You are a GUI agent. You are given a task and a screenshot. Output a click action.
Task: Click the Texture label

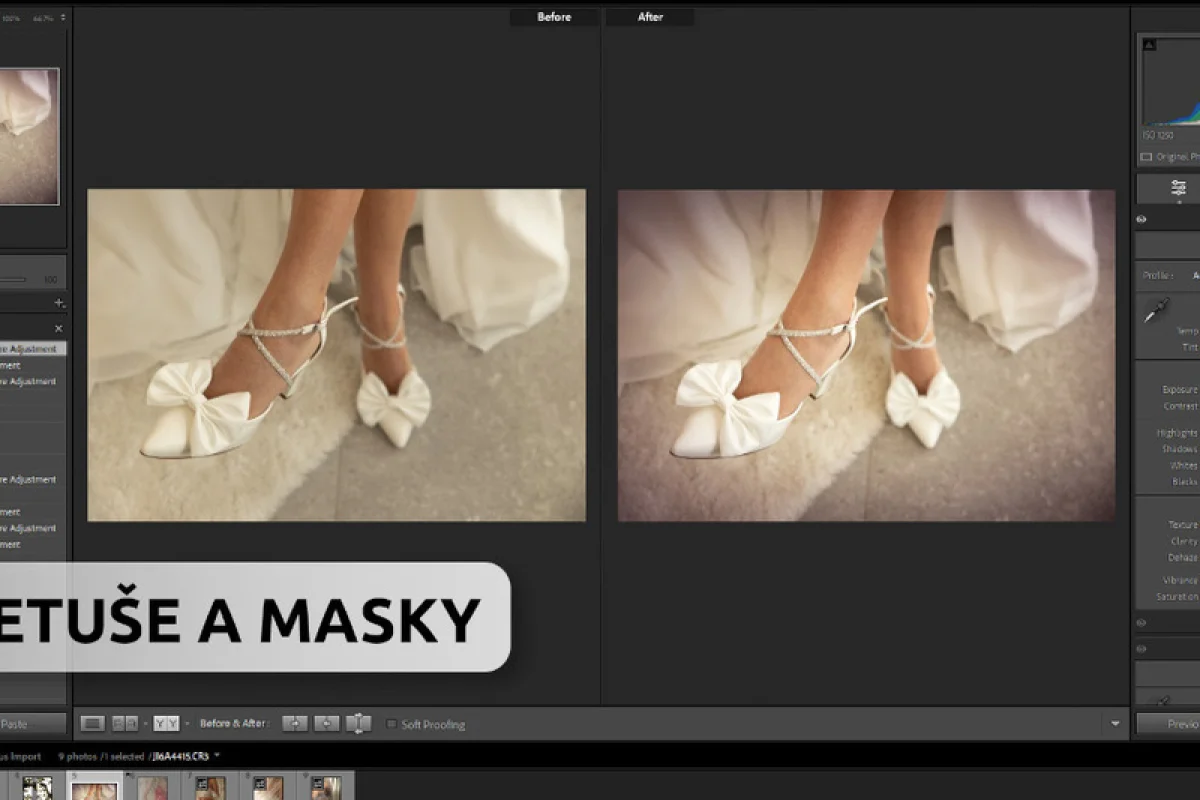[1183, 524]
